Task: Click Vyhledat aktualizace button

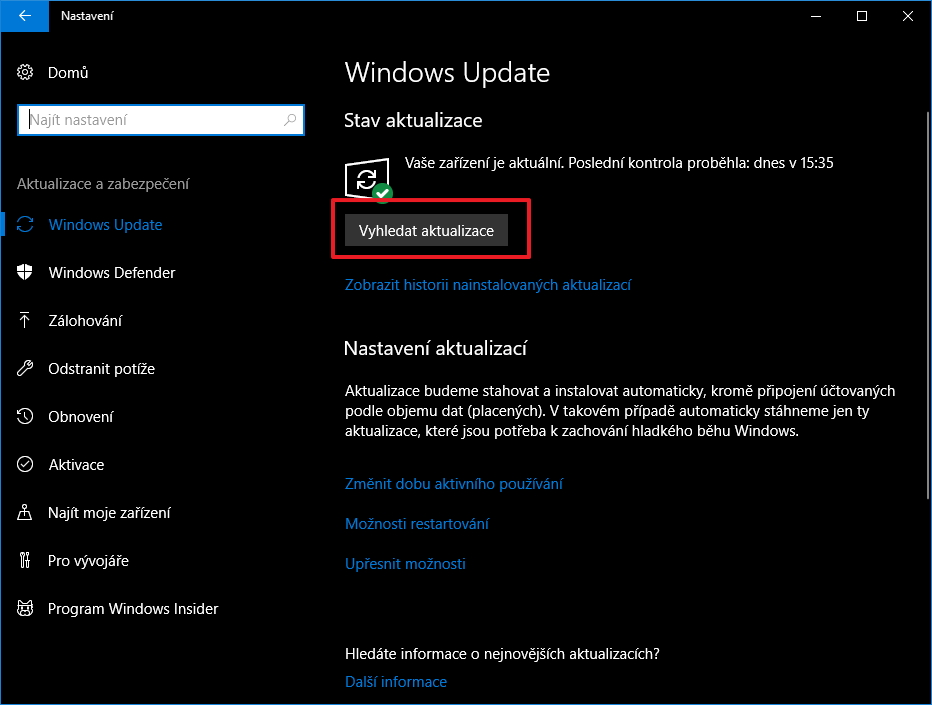Action: pyautogui.click(x=426, y=230)
